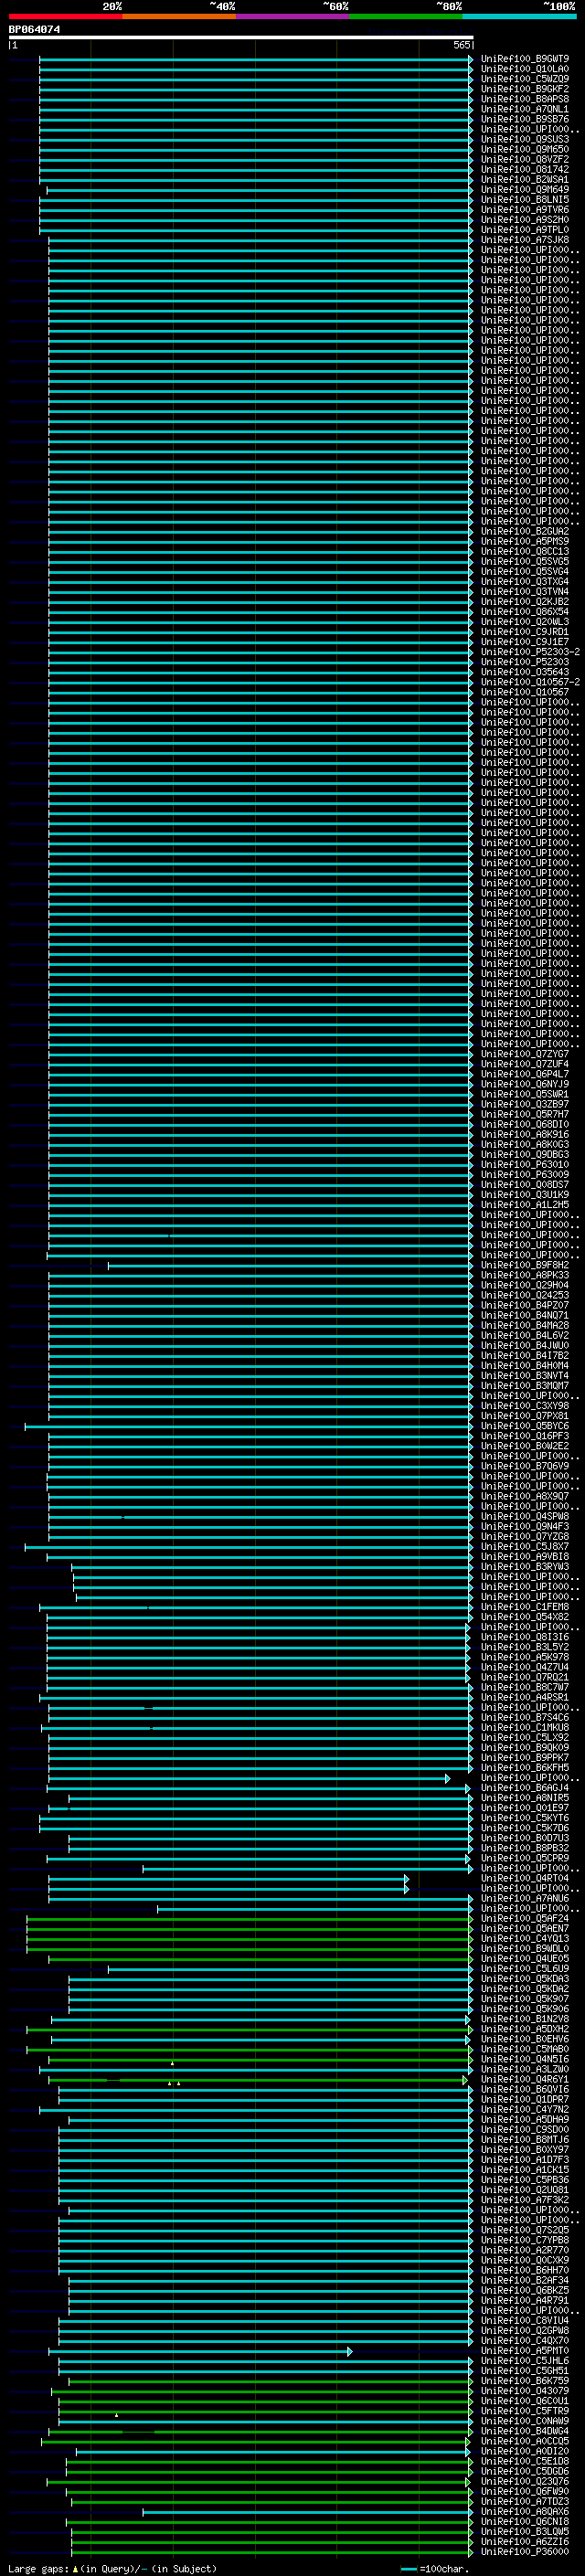The width and height of the screenshot is (585, 2576).
Task: Select hit UniRef100_B4PZ07
Action: click(524, 1306)
